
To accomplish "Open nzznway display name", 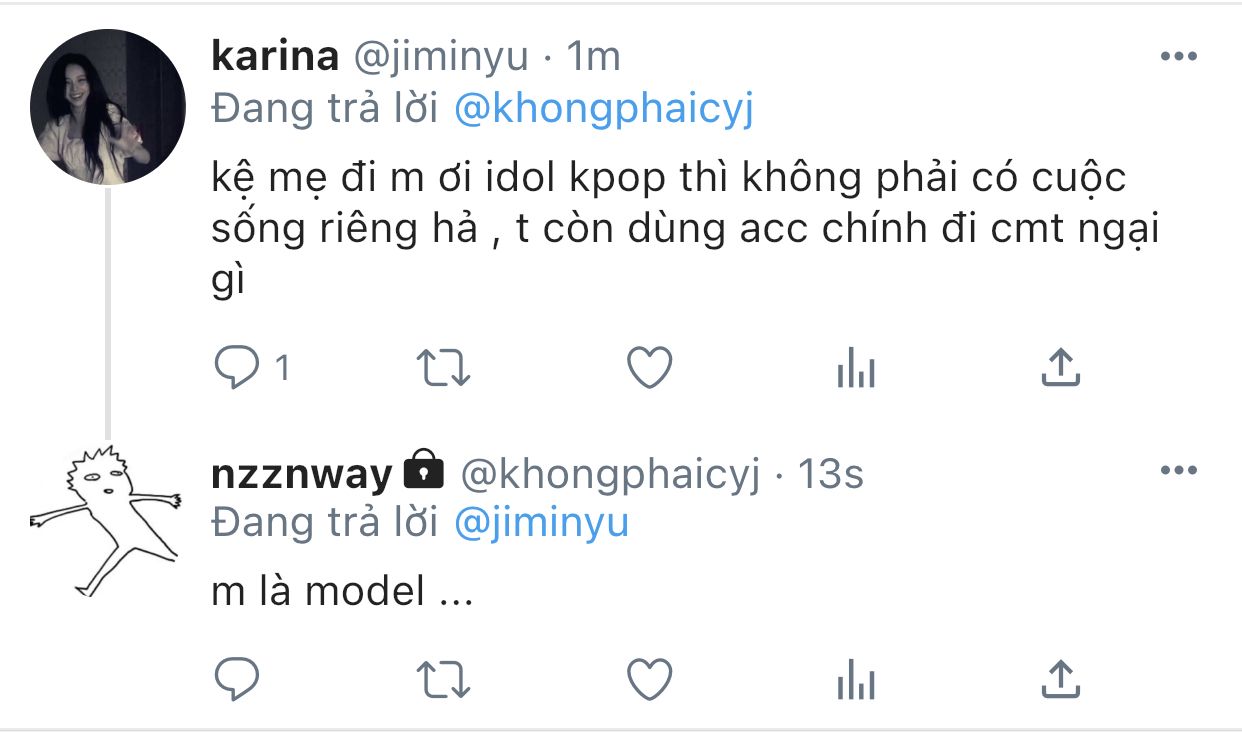I will click(x=302, y=474).
